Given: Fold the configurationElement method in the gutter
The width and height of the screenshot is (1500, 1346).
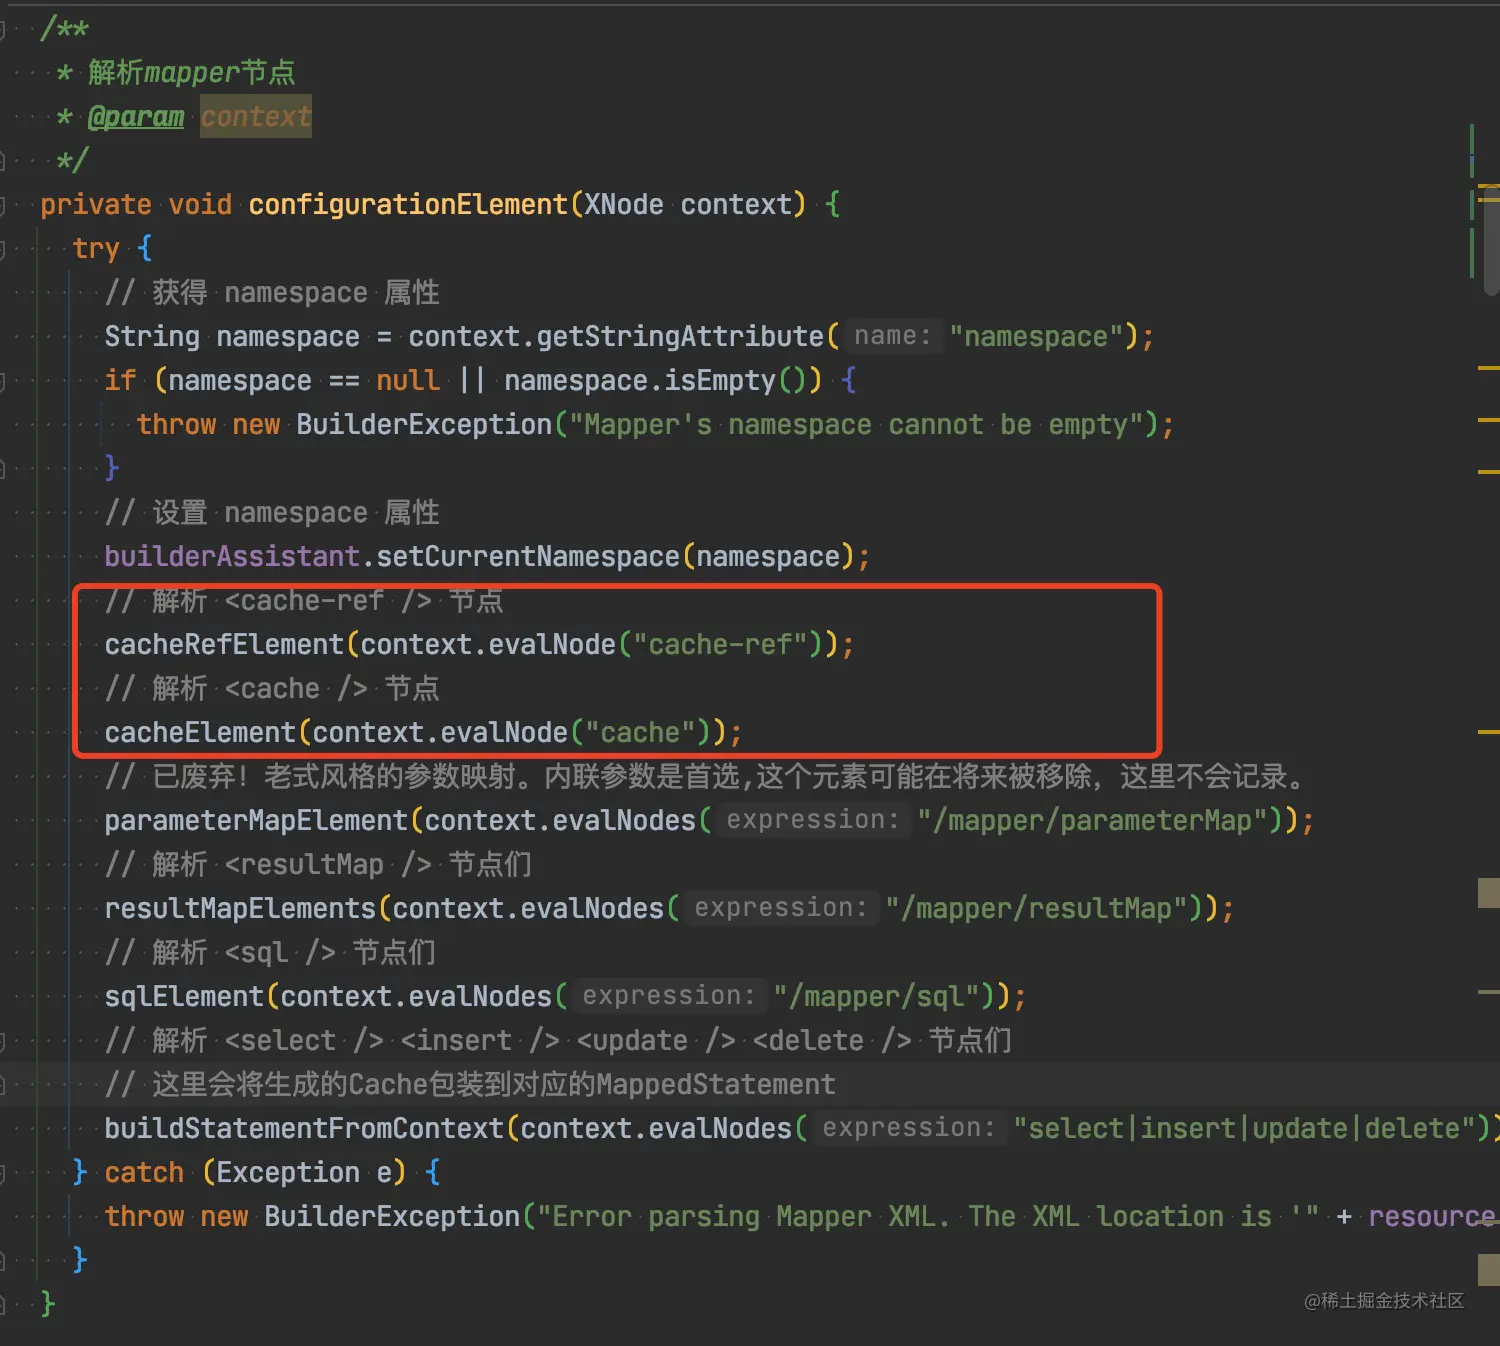Looking at the screenshot, I should [3, 205].
